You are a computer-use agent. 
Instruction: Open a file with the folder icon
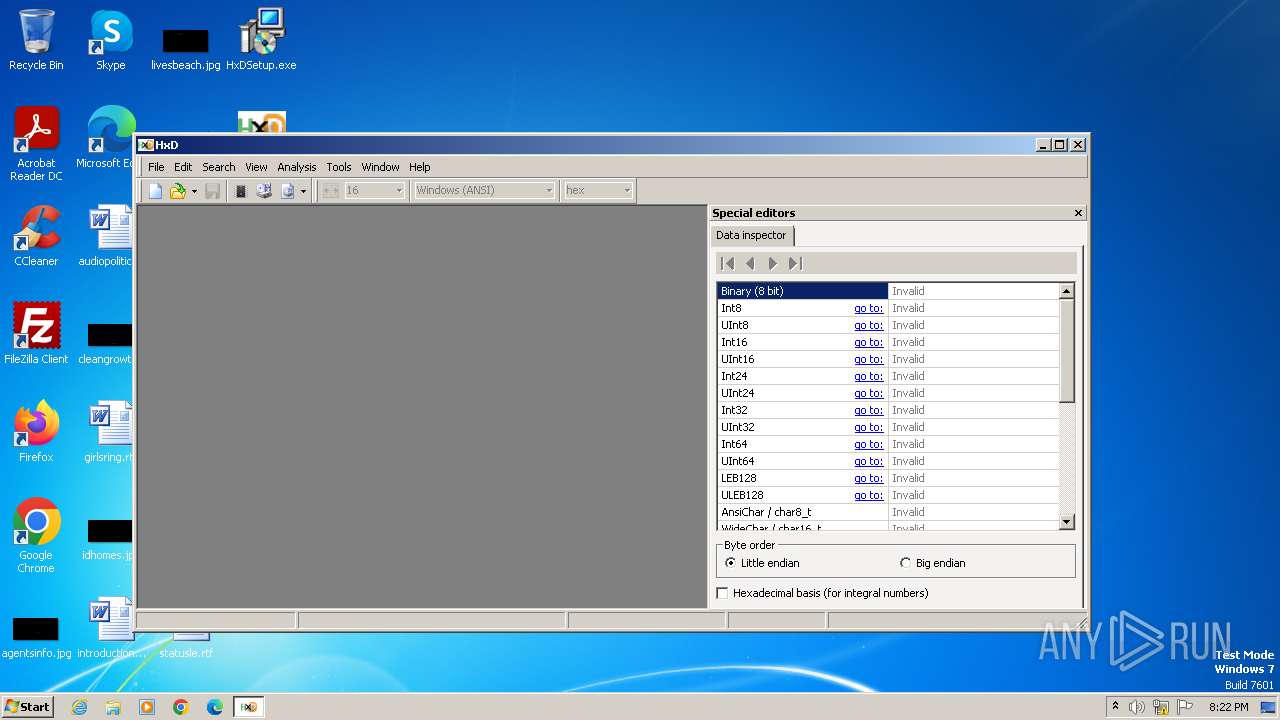click(177, 191)
